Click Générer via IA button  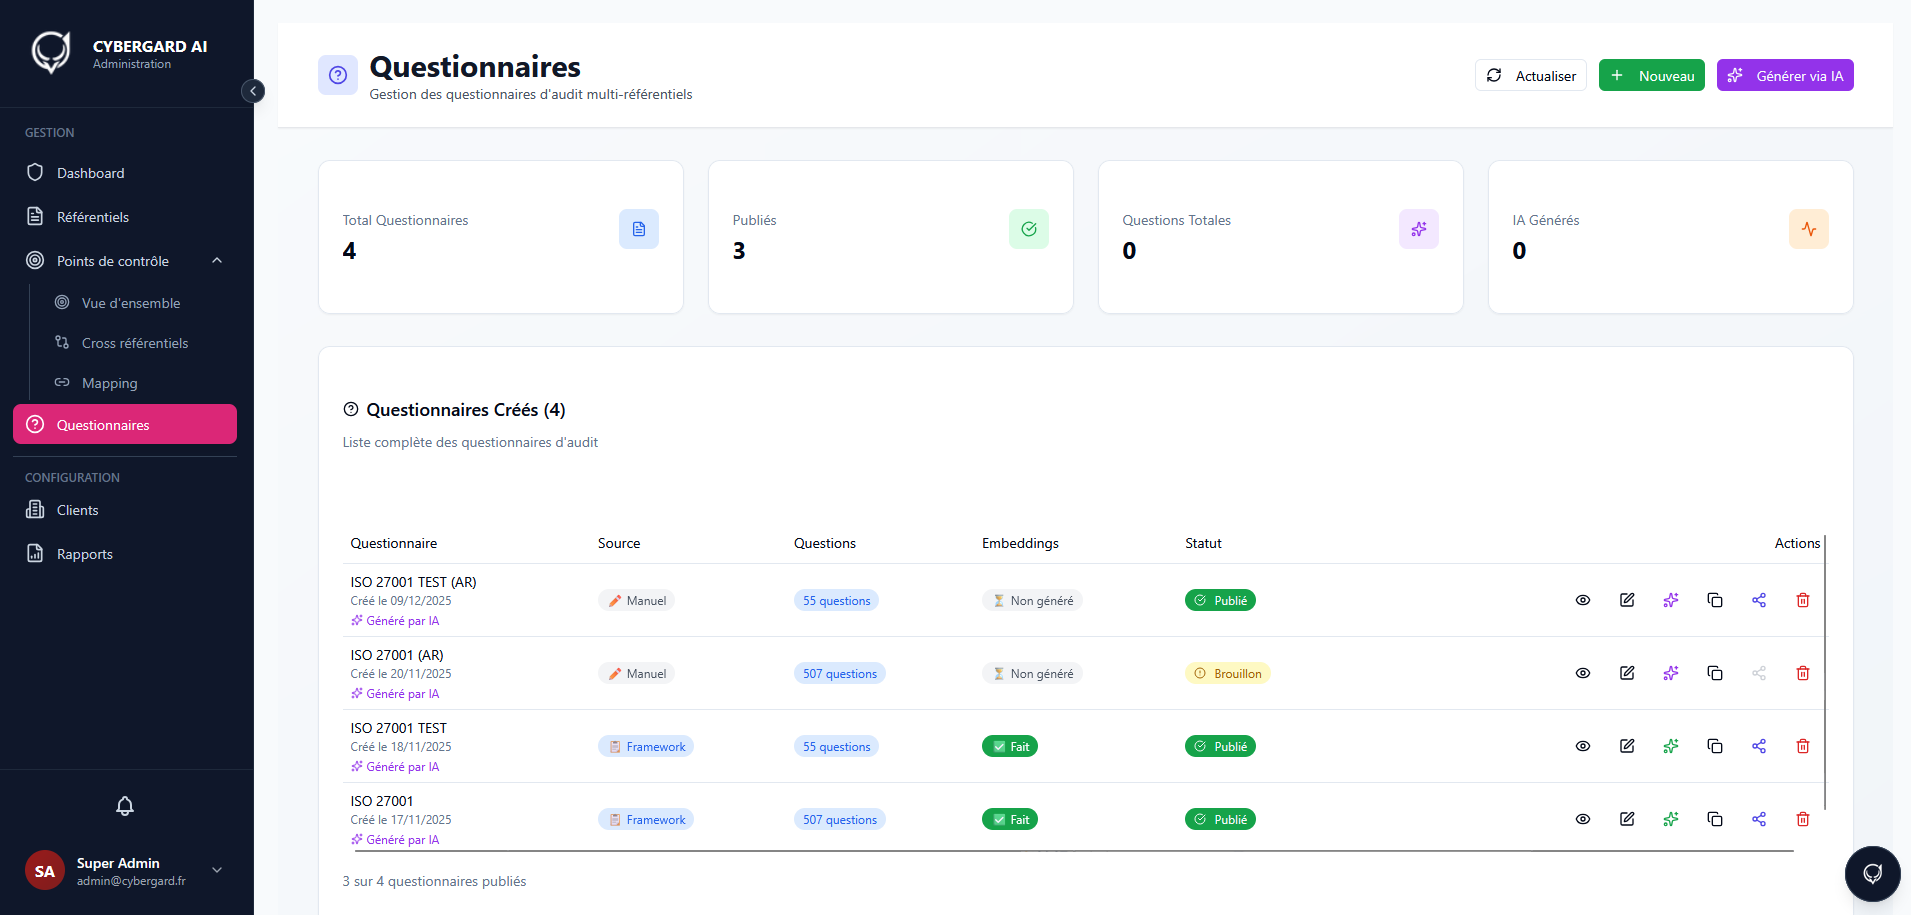tap(1785, 75)
